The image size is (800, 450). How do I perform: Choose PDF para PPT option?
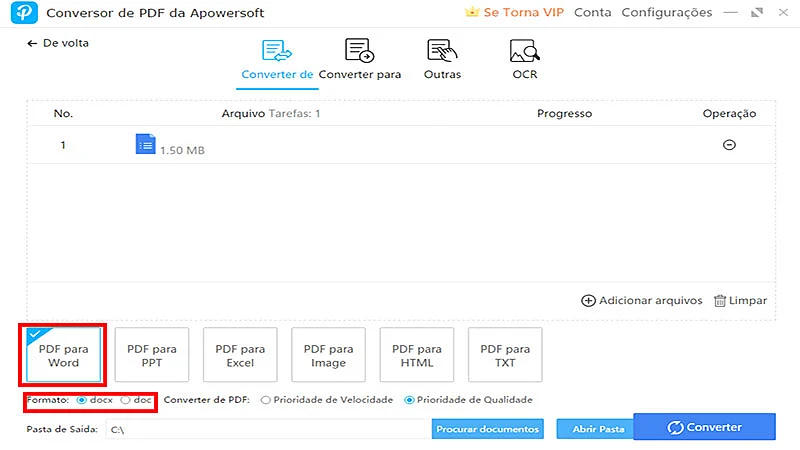click(x=152, y=355)
